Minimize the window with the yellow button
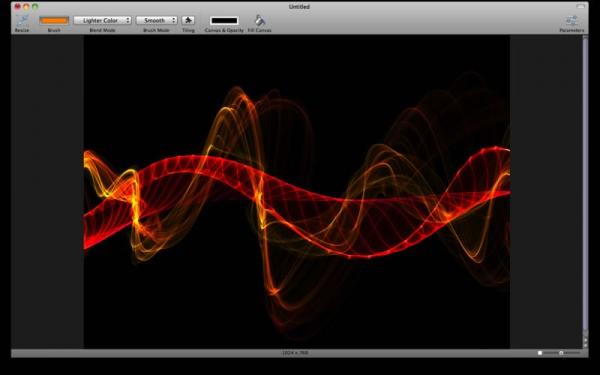The height and width of the screenshot is (375, 600). click(x=26, y=7)
